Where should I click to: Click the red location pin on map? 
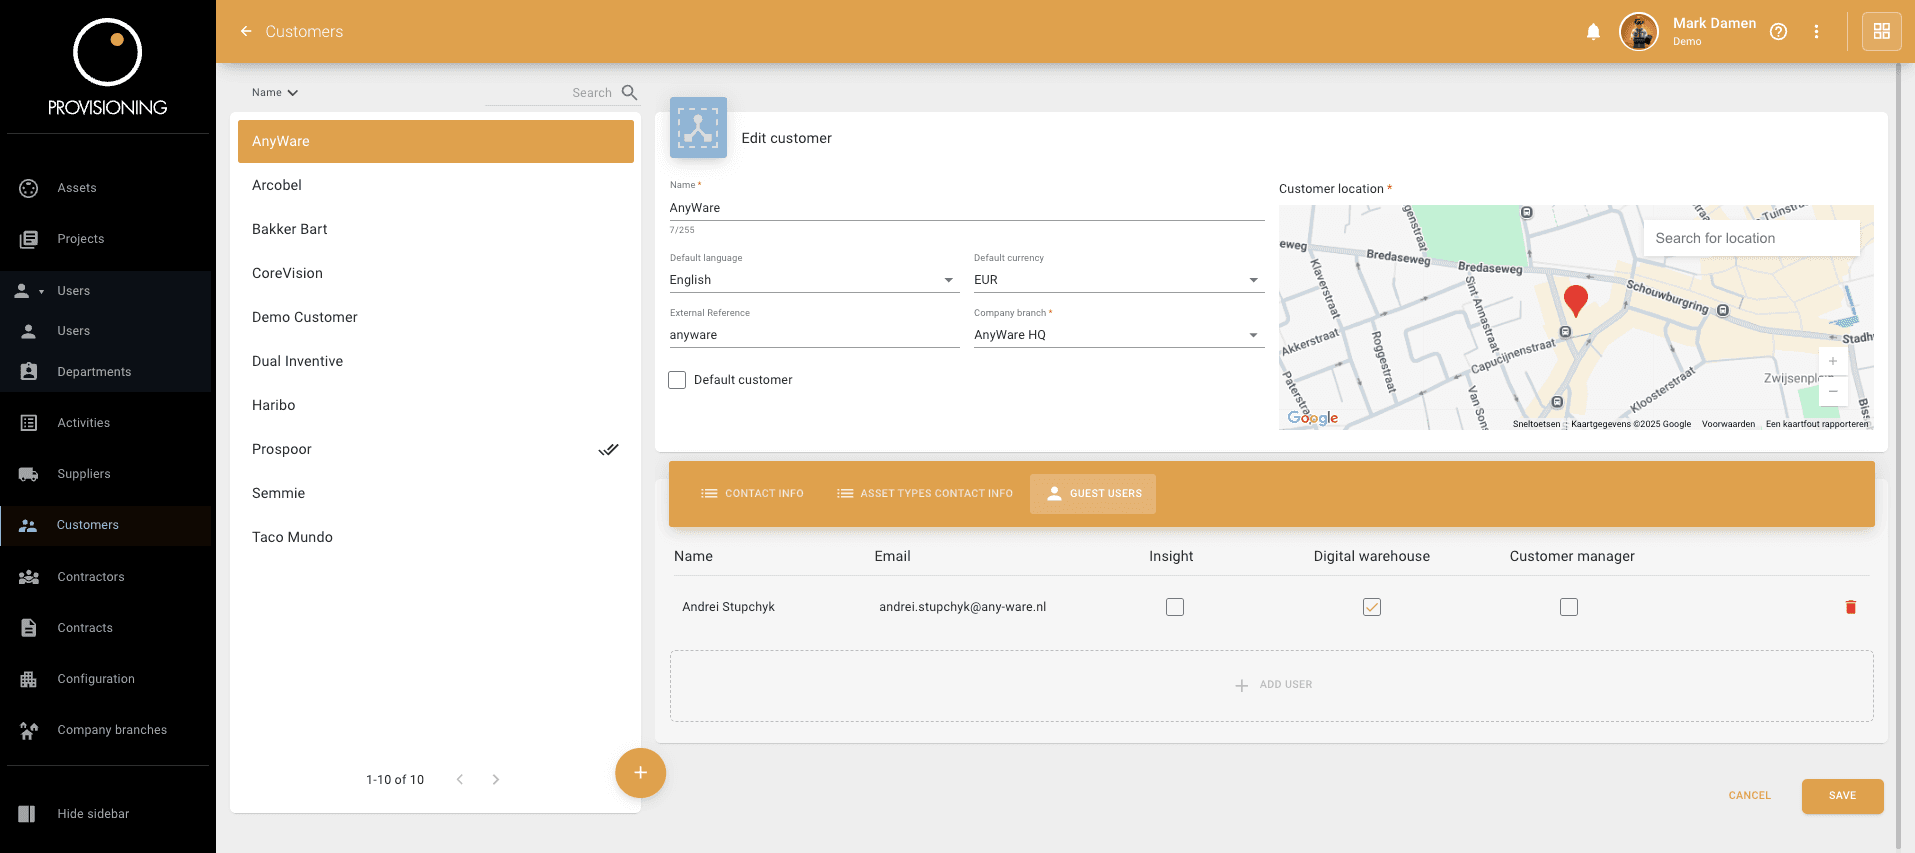pyautogui.click(x=1575, y=301)
